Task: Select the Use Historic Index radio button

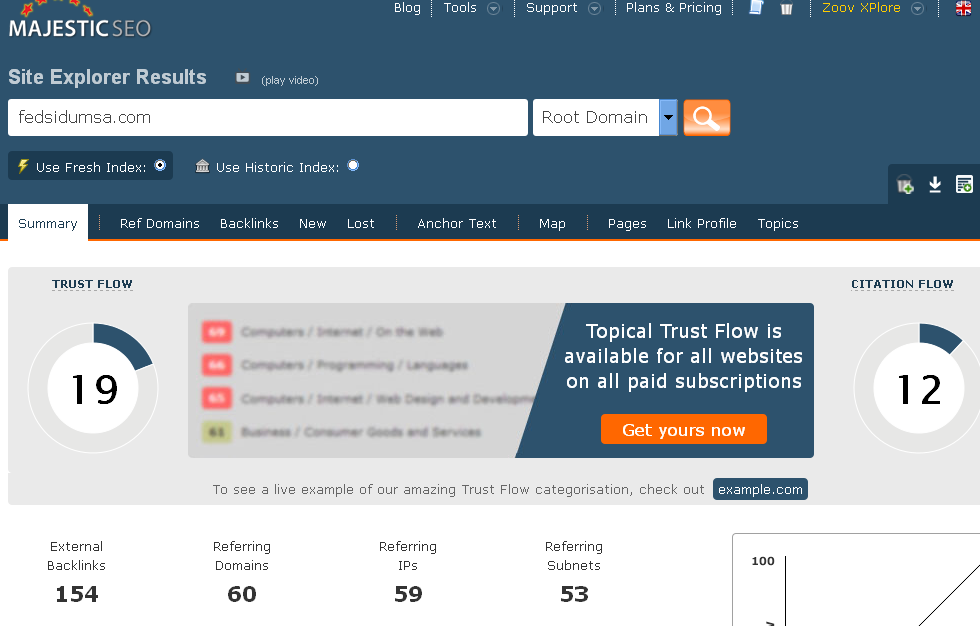Action: pyautogui.click(x=353, y=166)
